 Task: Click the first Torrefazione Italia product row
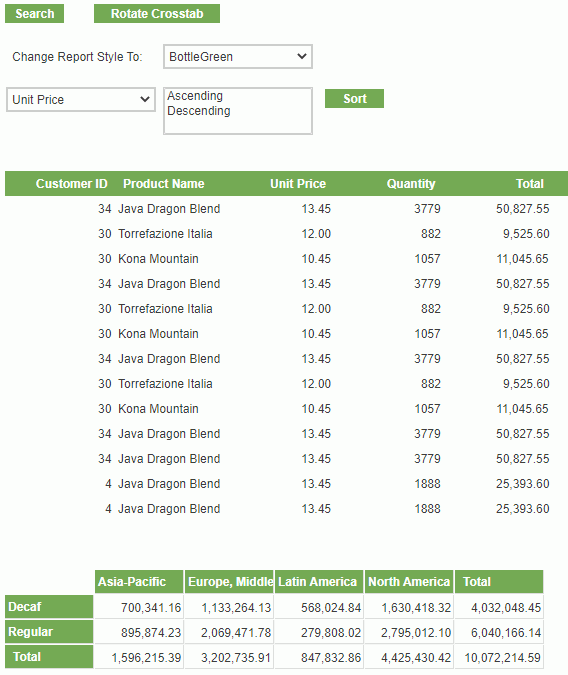click(284, 234)
